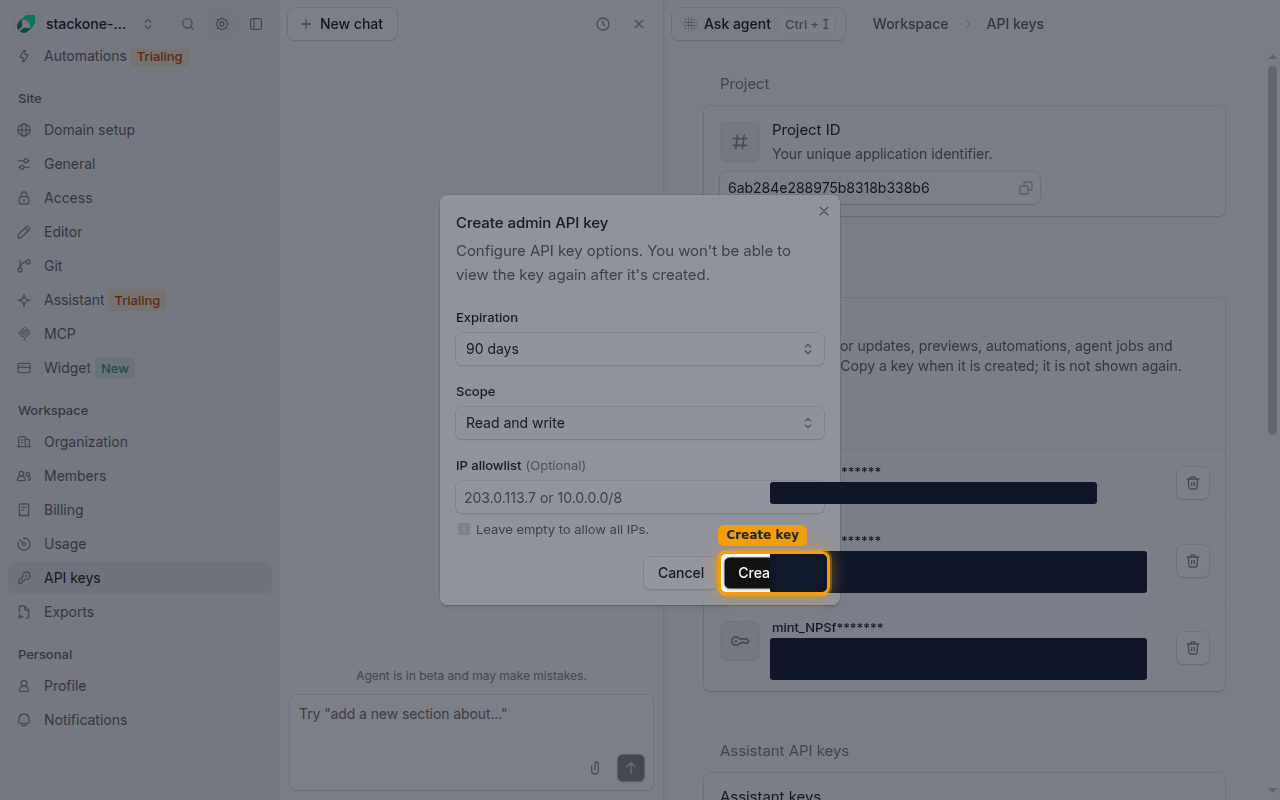Open the Scope dropdown showing Read and write
The image size is (1280, 800).
640,423
